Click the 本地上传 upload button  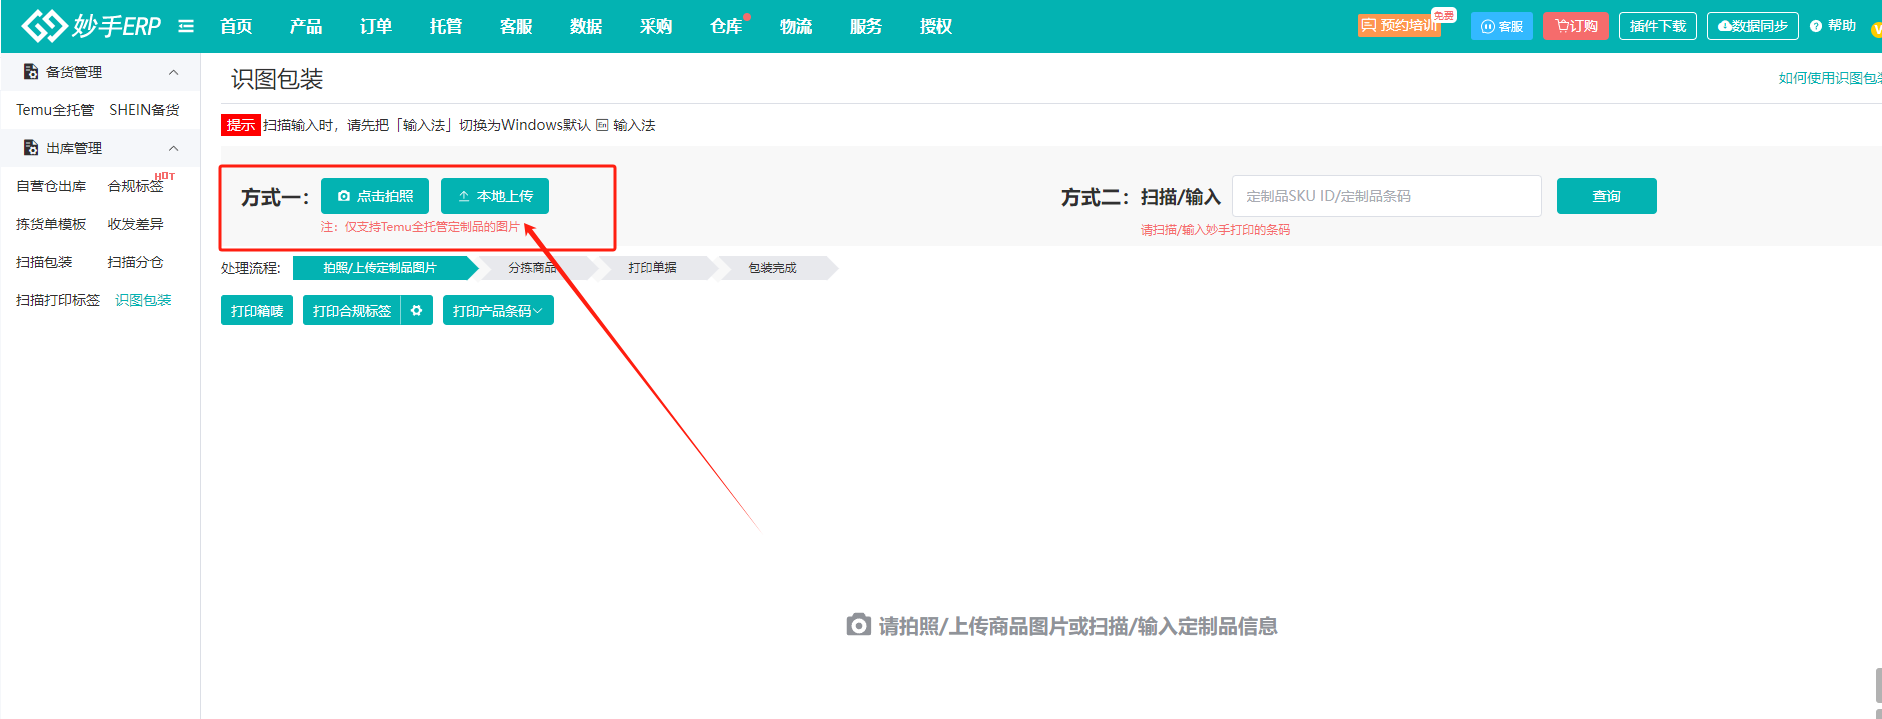click(495, 196)
